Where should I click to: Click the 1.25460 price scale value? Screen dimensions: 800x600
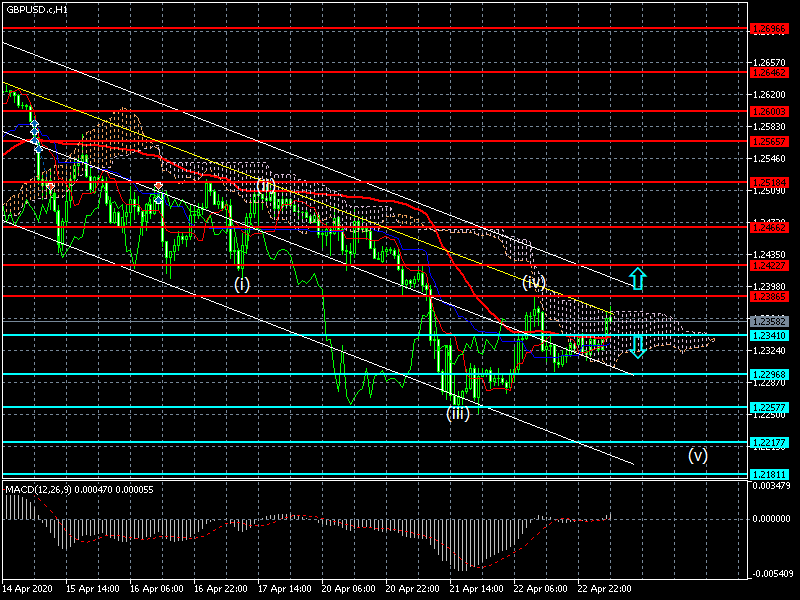point(769,159)
